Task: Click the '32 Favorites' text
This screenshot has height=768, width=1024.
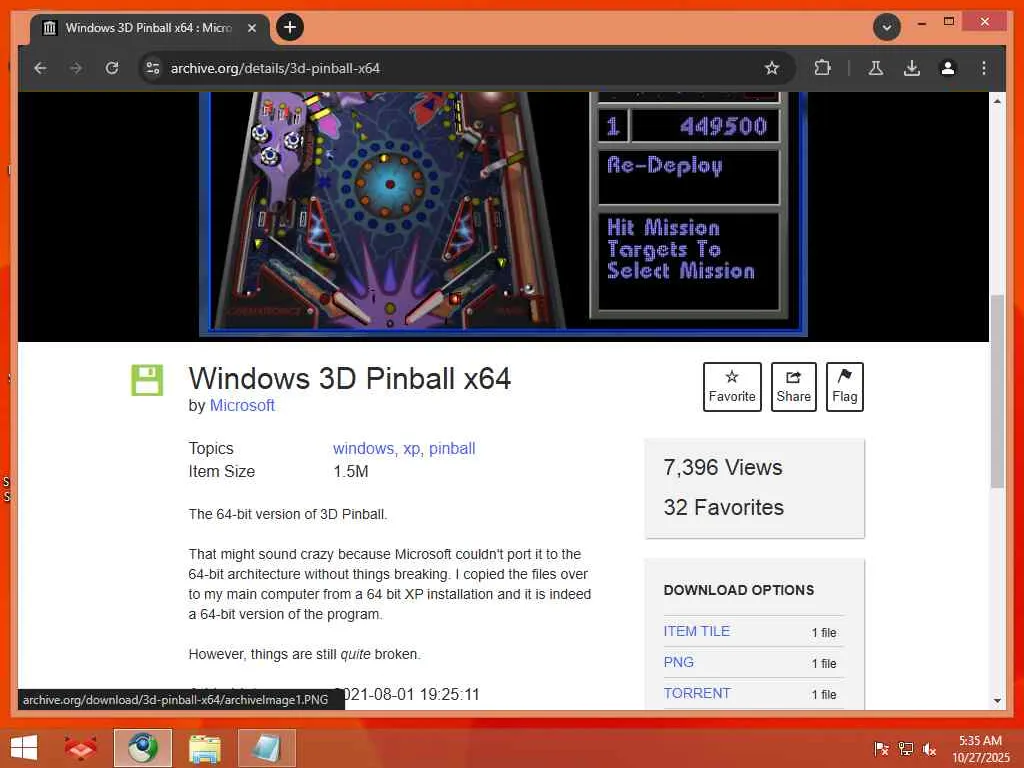Action: [x=724, y=507]
